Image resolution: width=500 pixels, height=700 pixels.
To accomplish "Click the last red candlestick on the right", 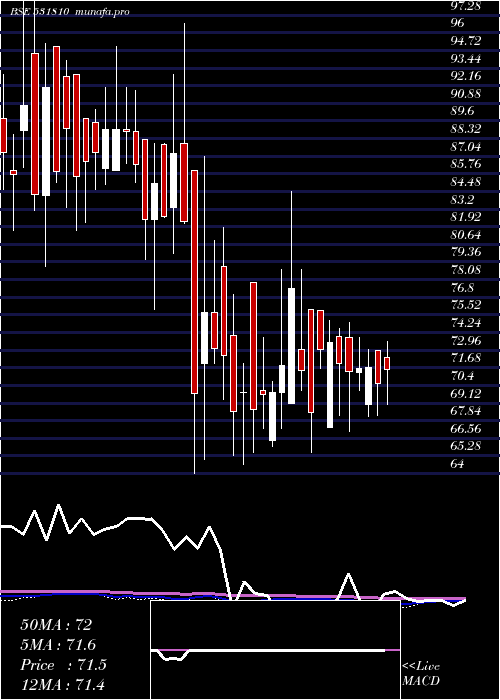I will (x=387, y=363).
